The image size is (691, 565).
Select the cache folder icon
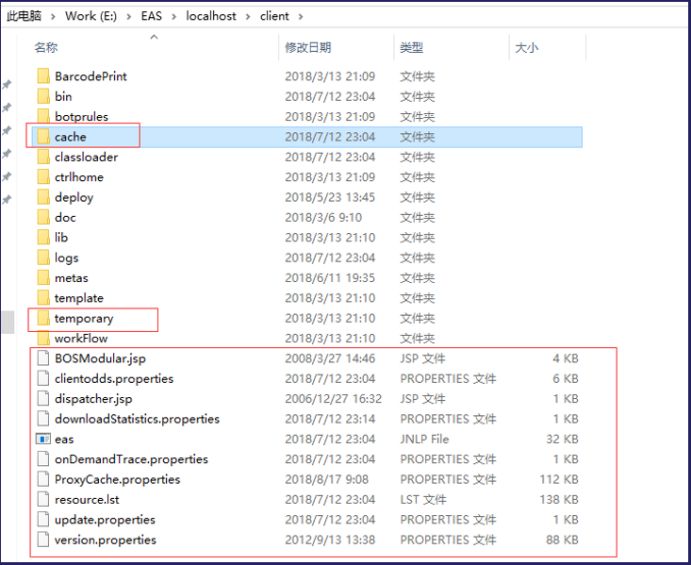click(x=43, y=137)
